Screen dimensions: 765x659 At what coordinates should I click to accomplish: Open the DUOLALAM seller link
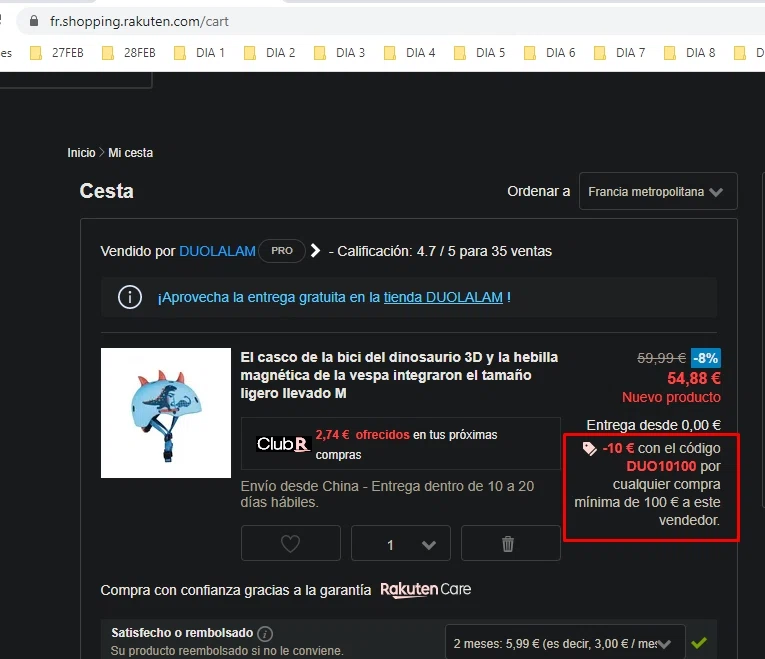click(217, 251)
